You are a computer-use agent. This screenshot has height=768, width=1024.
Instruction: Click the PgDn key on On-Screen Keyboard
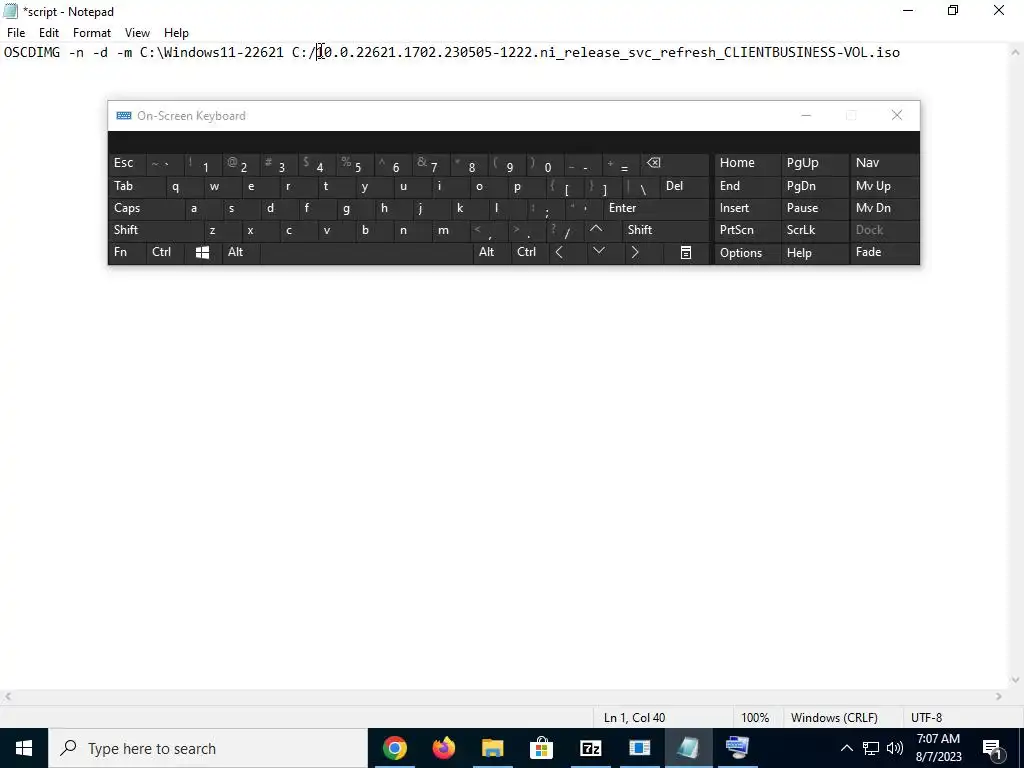[814, 186]
